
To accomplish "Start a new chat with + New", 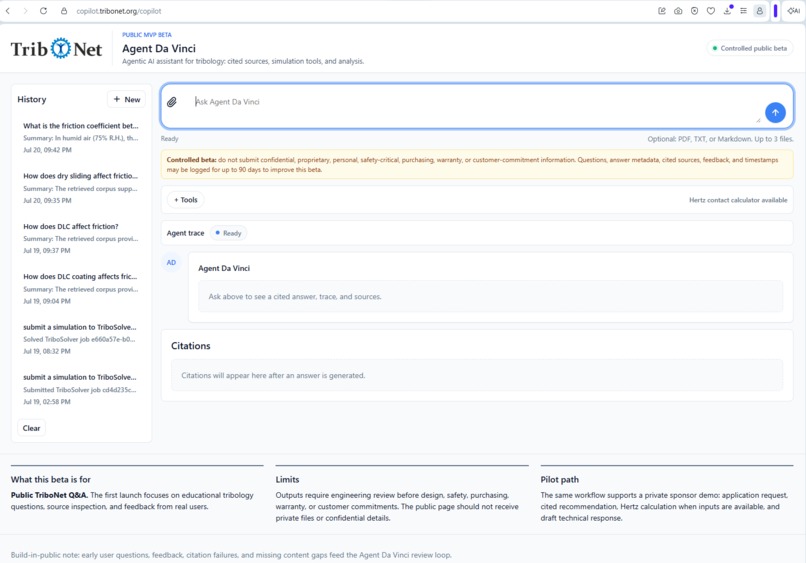I will pyautogui.click(x=126, y=99).
